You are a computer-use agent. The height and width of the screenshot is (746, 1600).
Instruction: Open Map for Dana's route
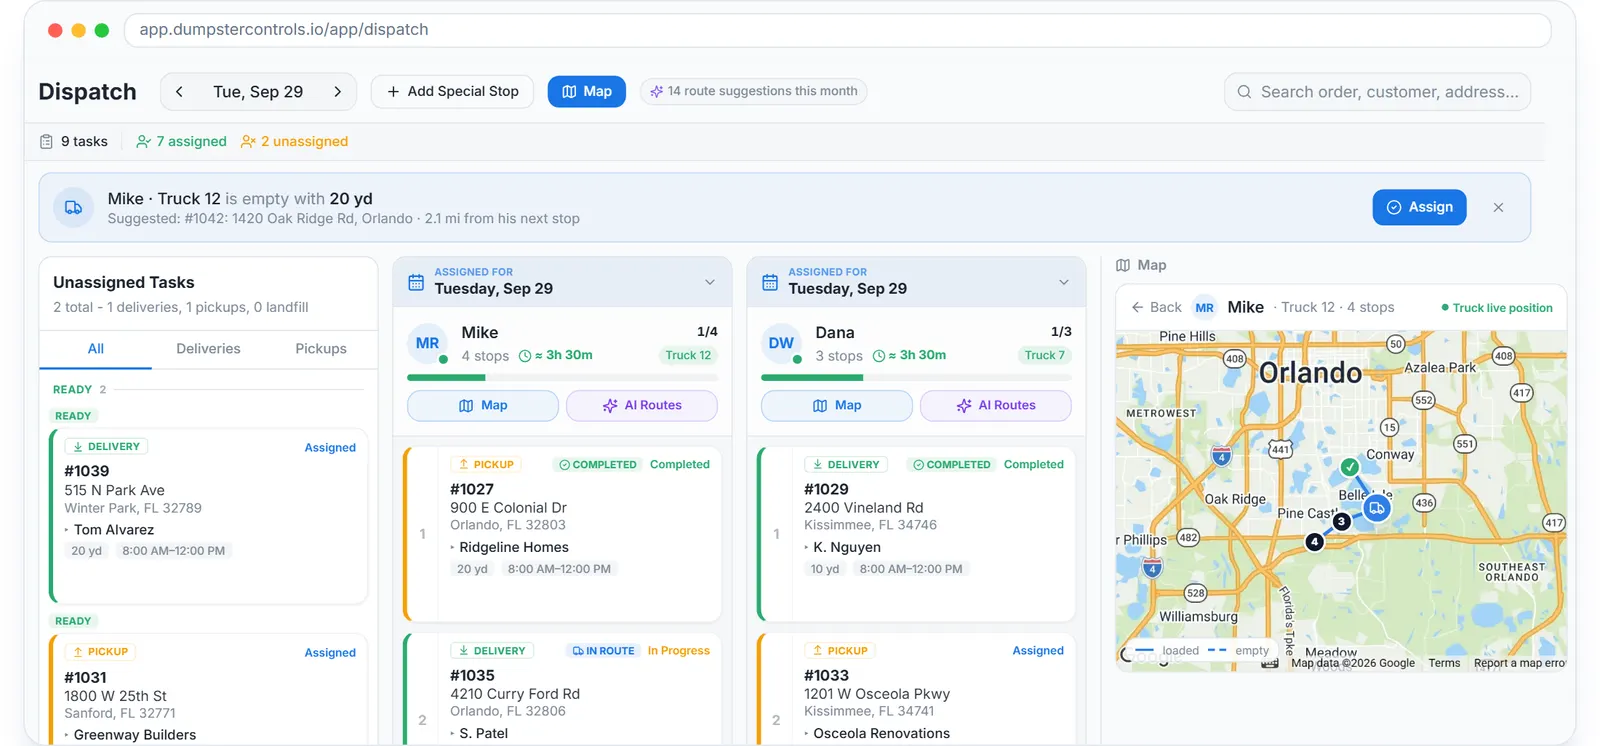click(837, 406)
